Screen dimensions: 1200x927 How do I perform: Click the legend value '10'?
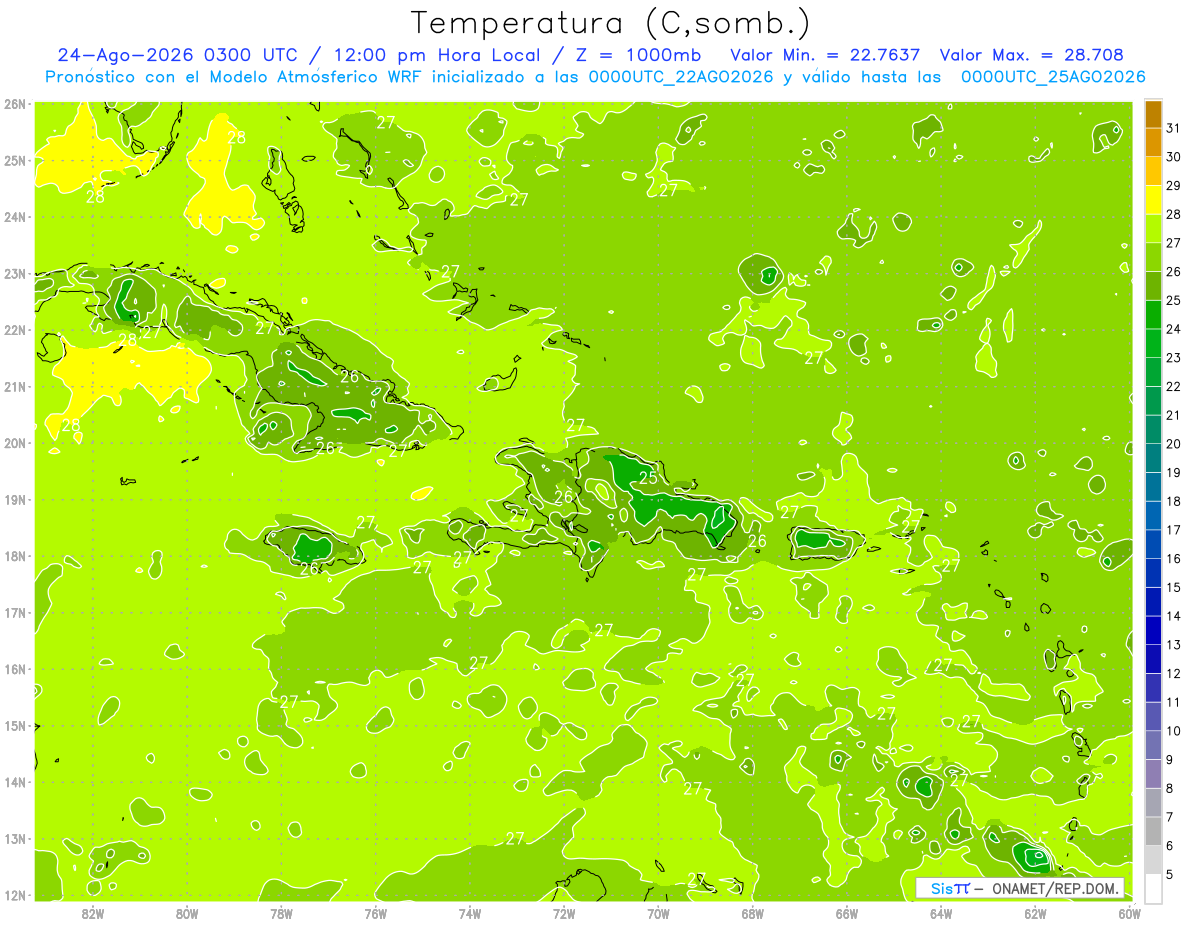[1173, 731]
